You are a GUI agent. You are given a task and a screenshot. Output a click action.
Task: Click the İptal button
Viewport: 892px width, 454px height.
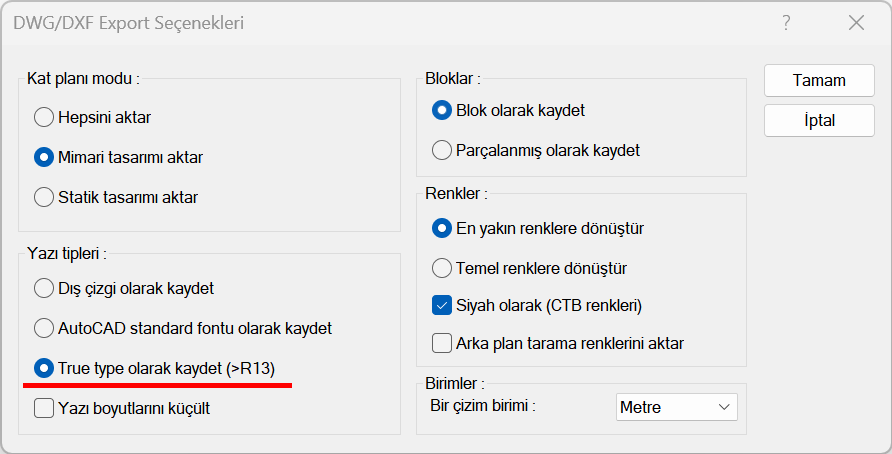[806, 121]
